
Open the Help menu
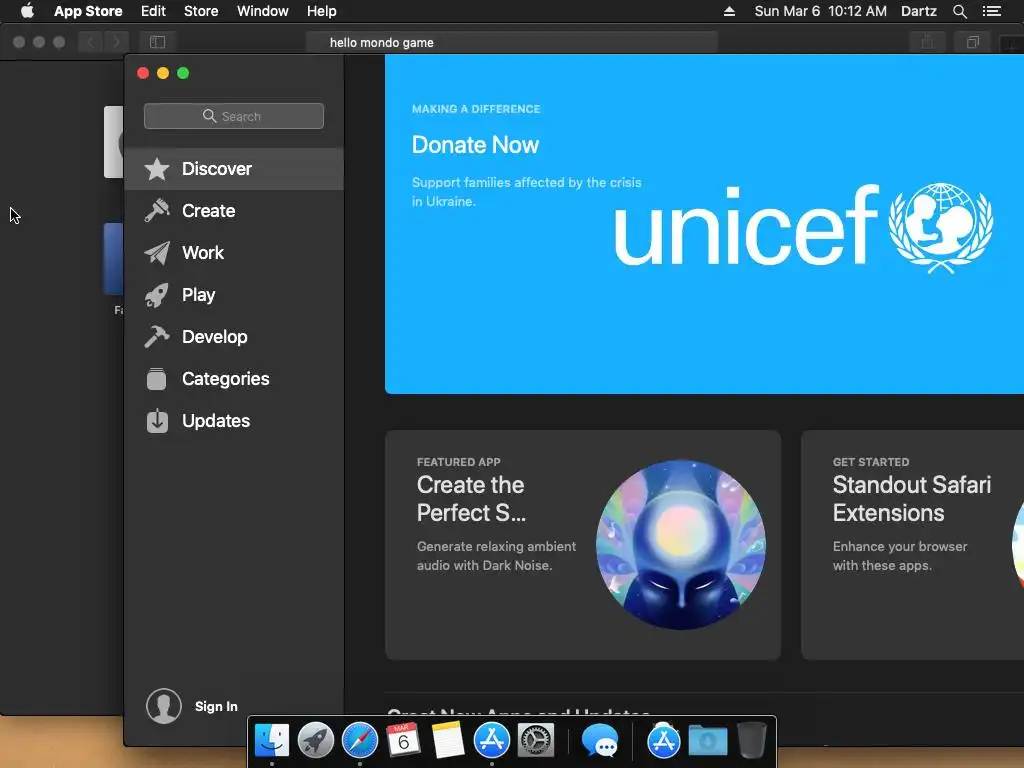(322, 11)
